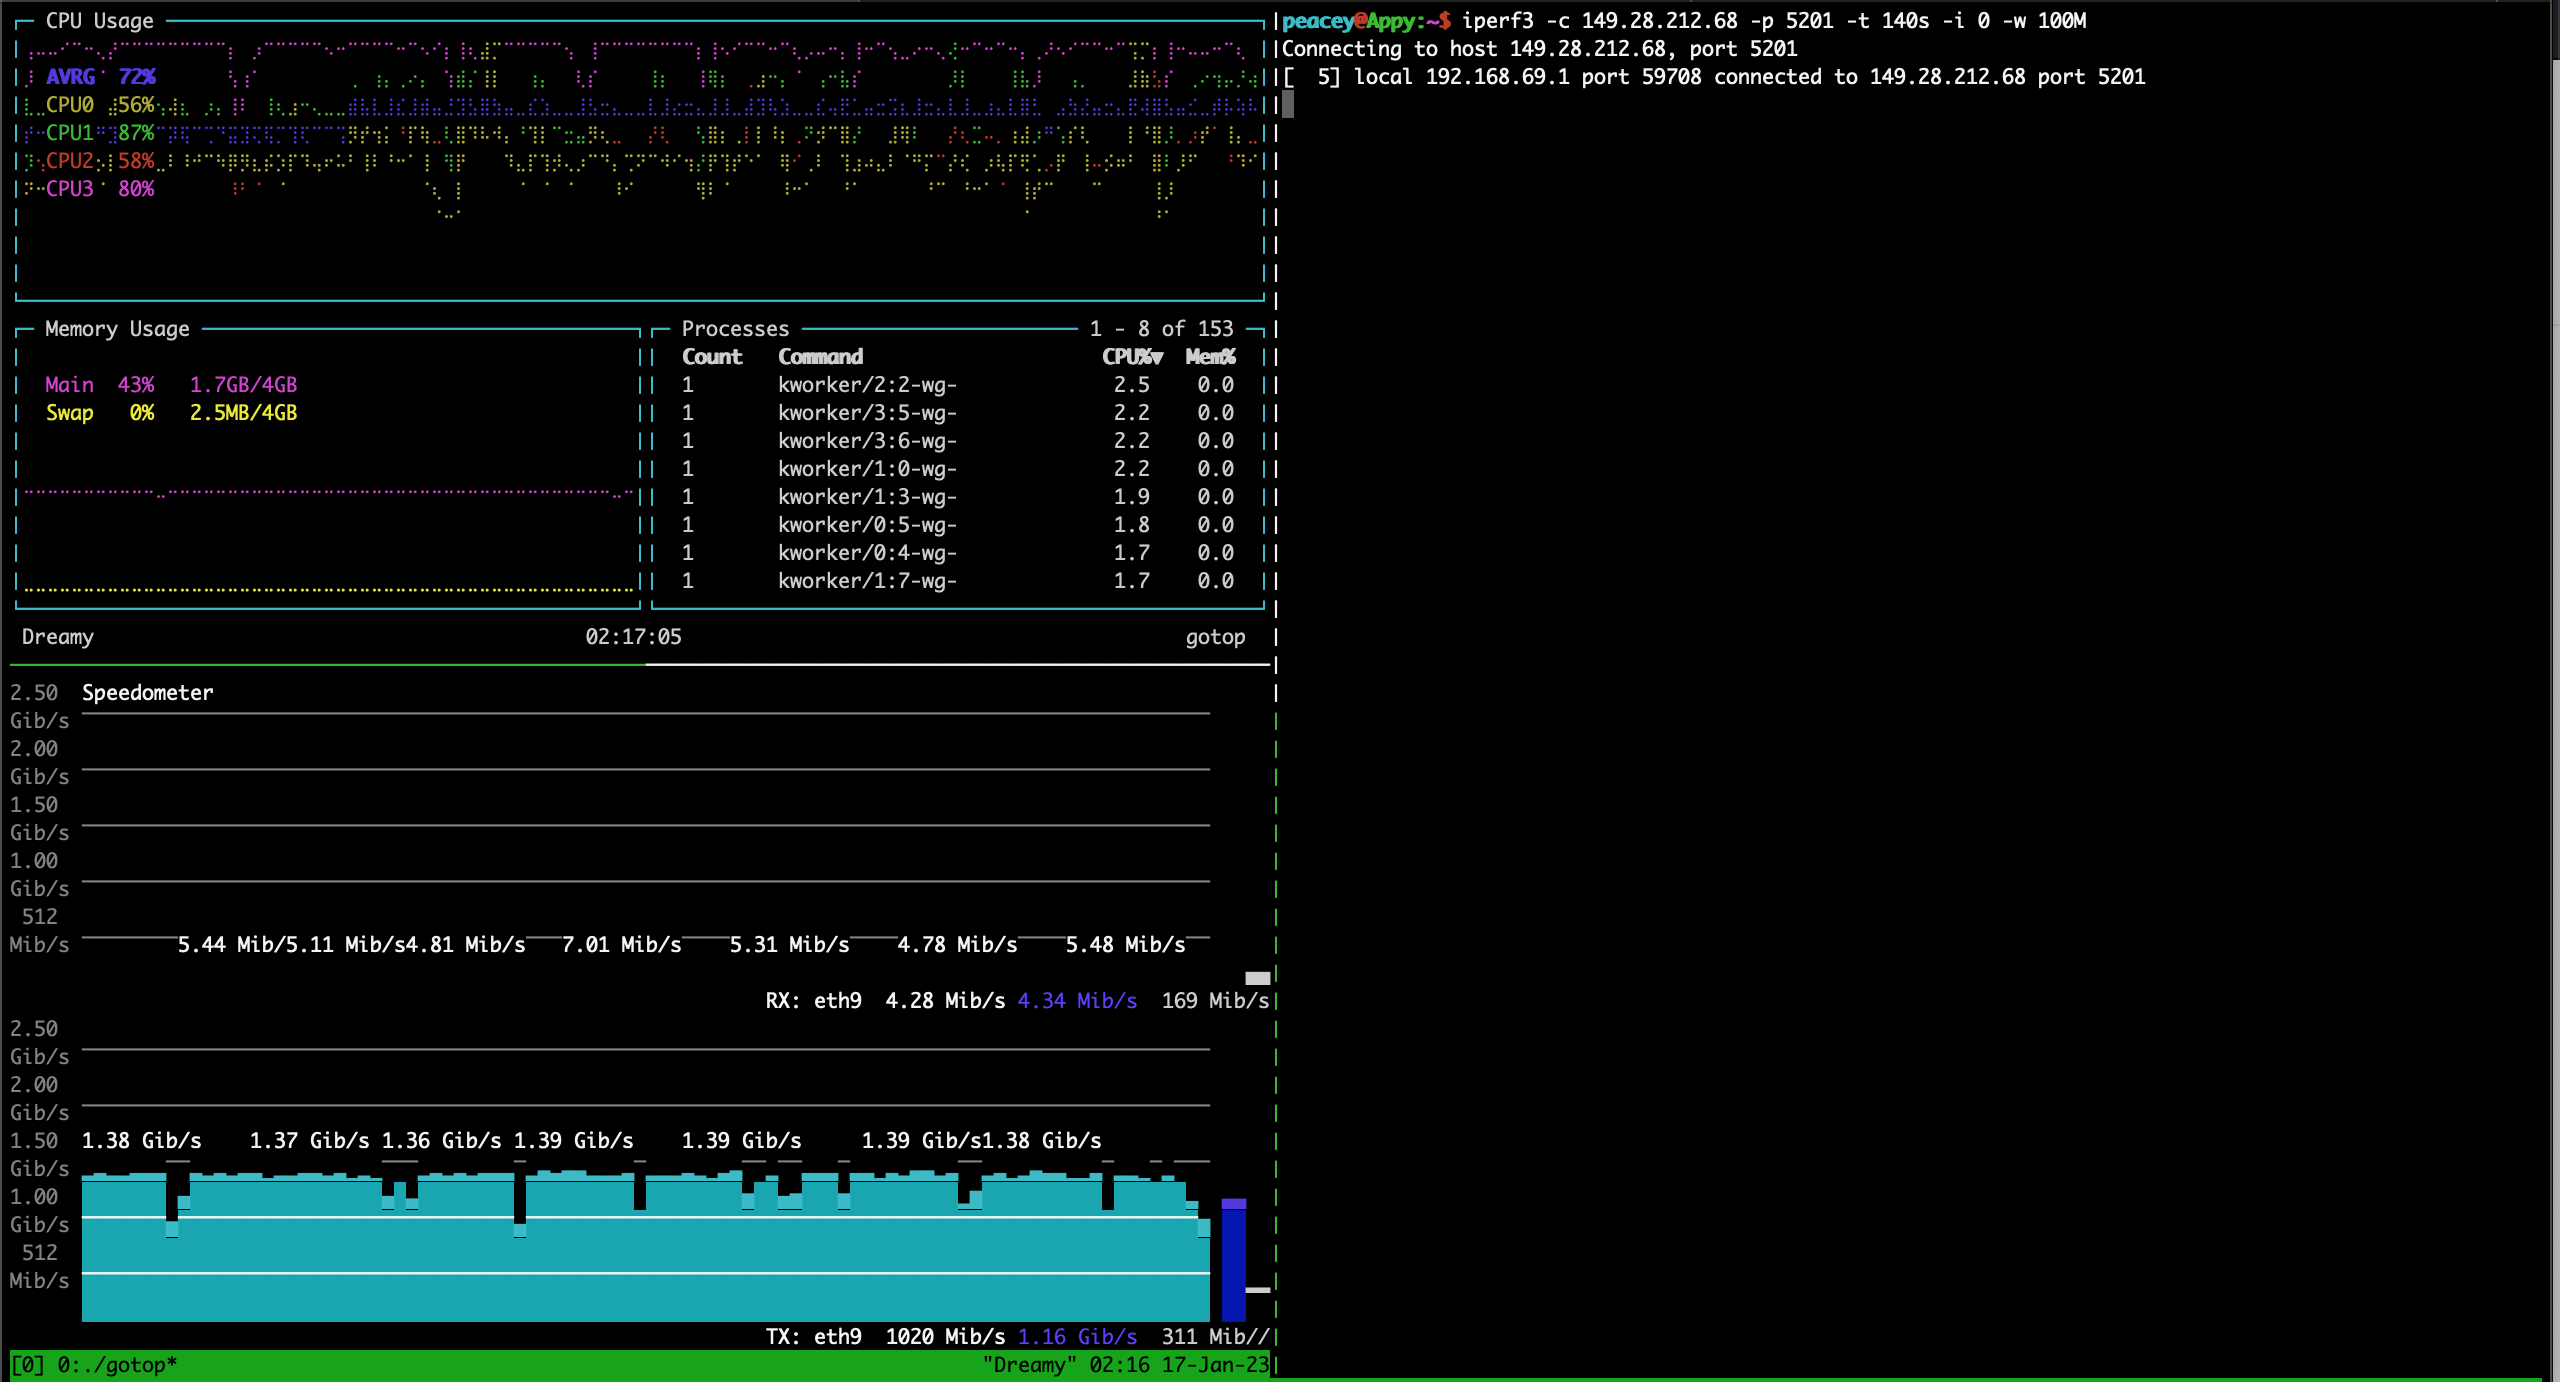Click the CPU Usage panel title

click(99, 21)
